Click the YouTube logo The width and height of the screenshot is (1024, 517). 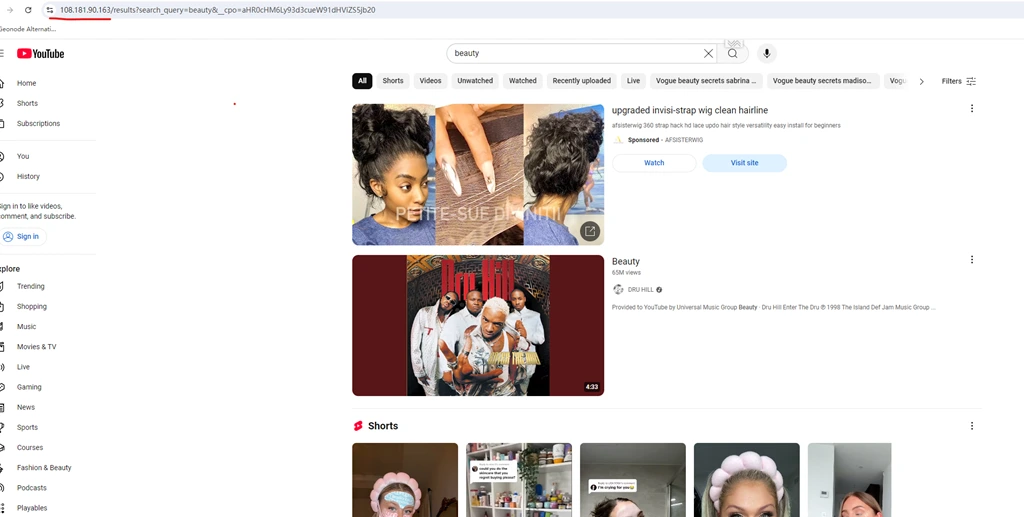[x=41, y=53]
